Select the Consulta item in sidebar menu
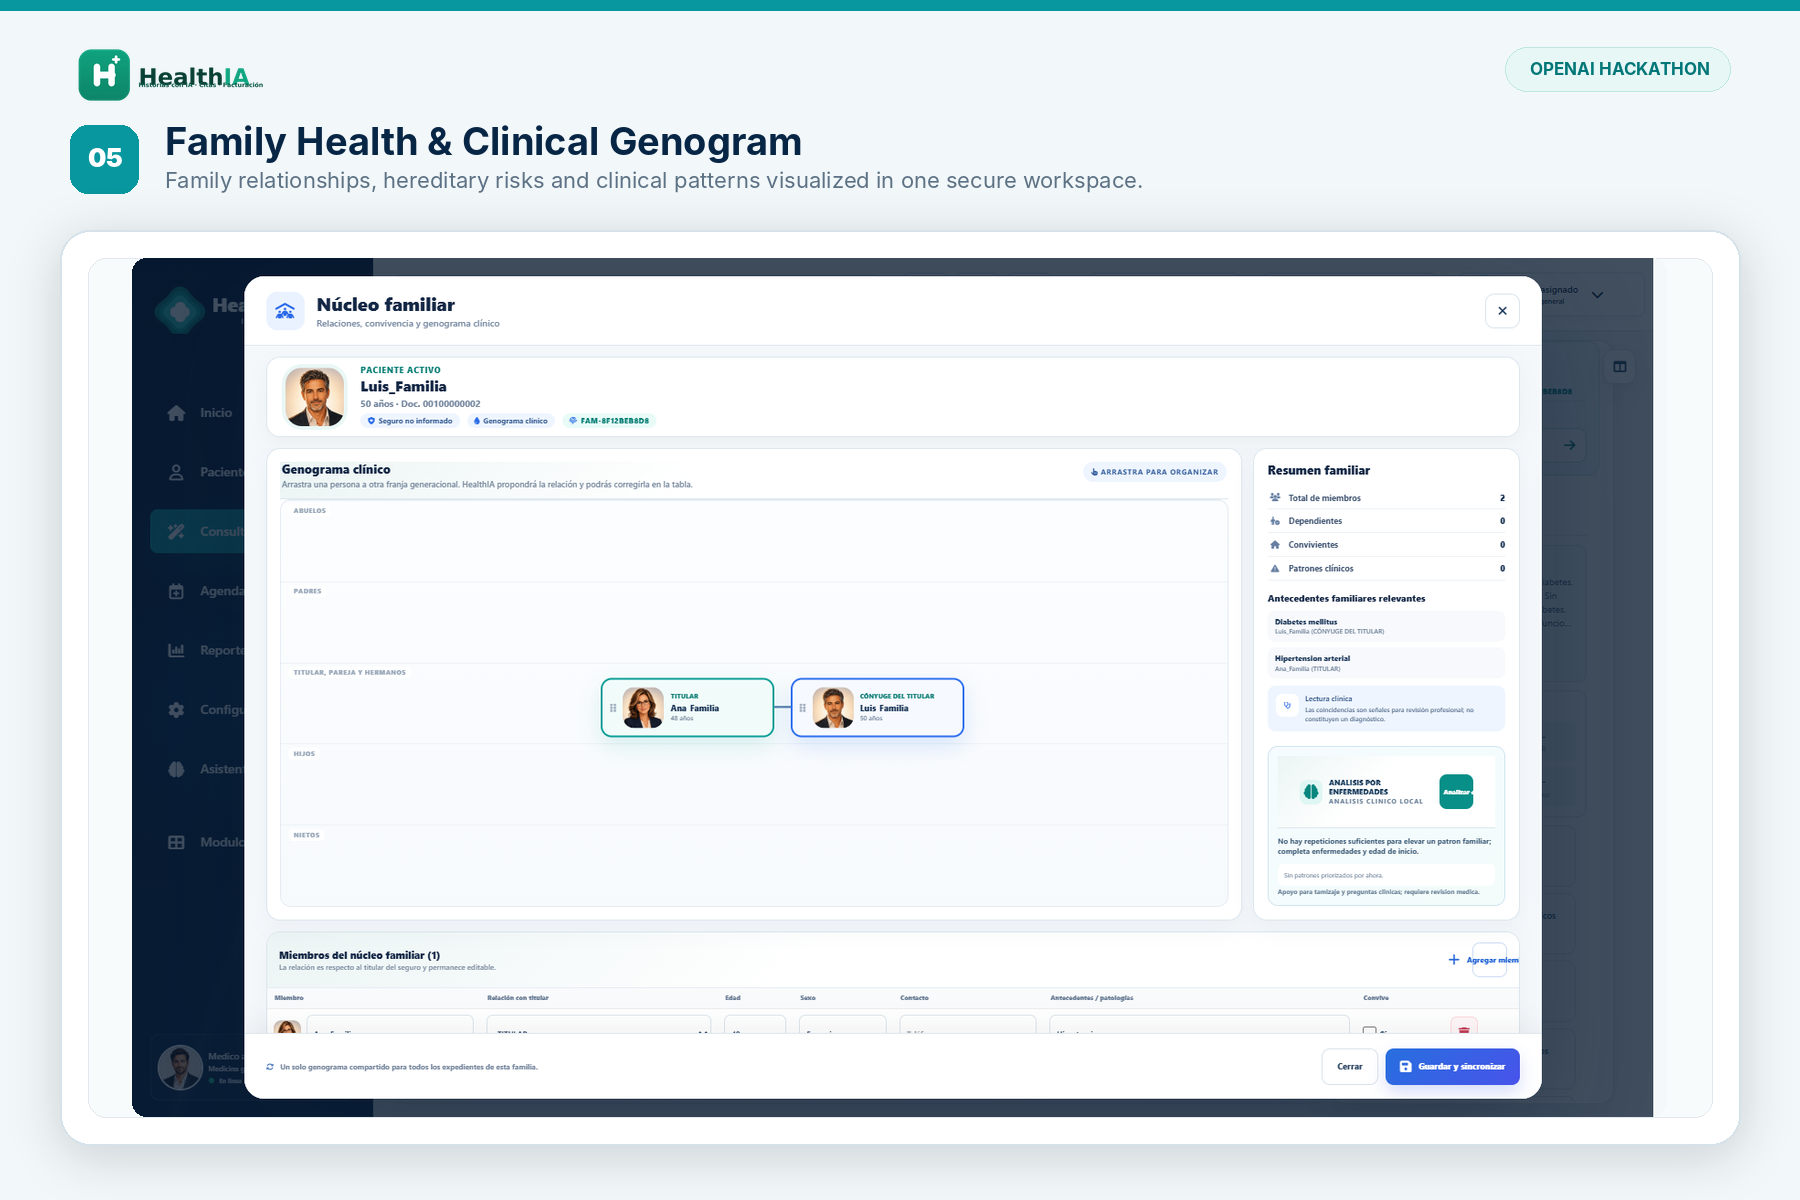The width and height of the screenshot is (1800, 1200). pos(198,532)
